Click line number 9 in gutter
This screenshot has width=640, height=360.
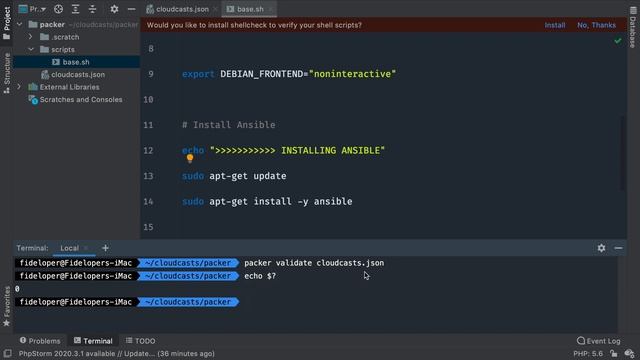click(x=151, y=74)
